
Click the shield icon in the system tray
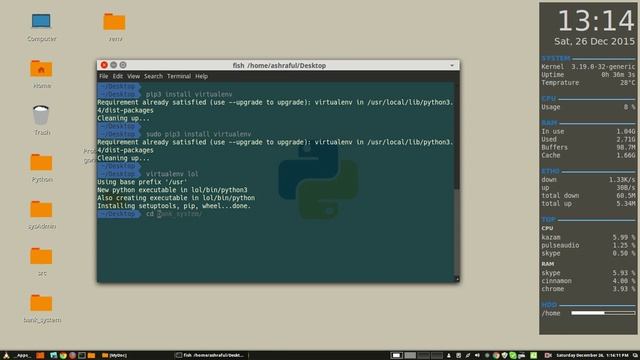point(504,356)
